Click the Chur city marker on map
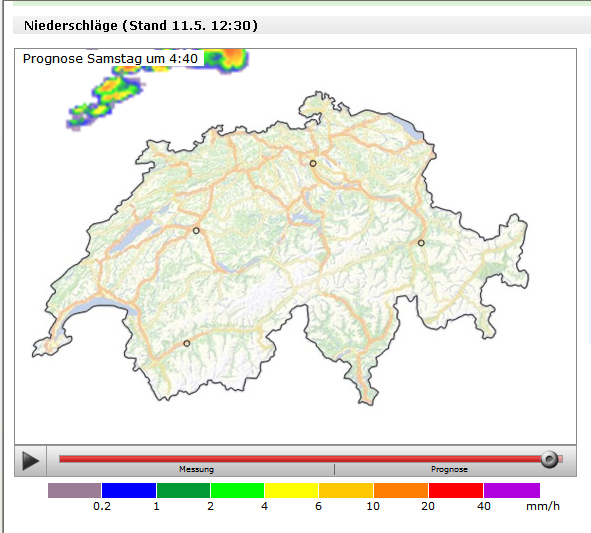The image size is (591, 533). 421,243
